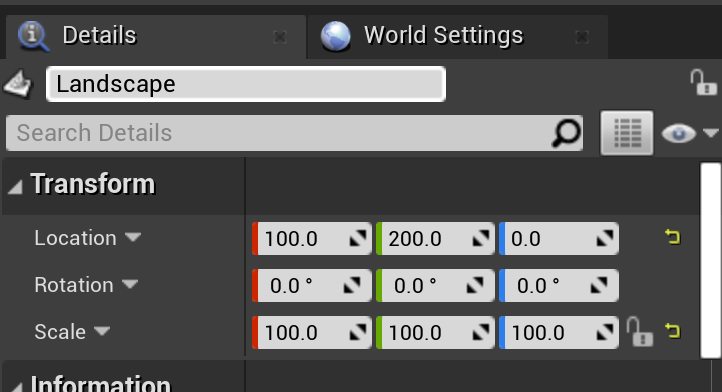Collapse the Transform section

pyautogui.click(x=16, y=187)
